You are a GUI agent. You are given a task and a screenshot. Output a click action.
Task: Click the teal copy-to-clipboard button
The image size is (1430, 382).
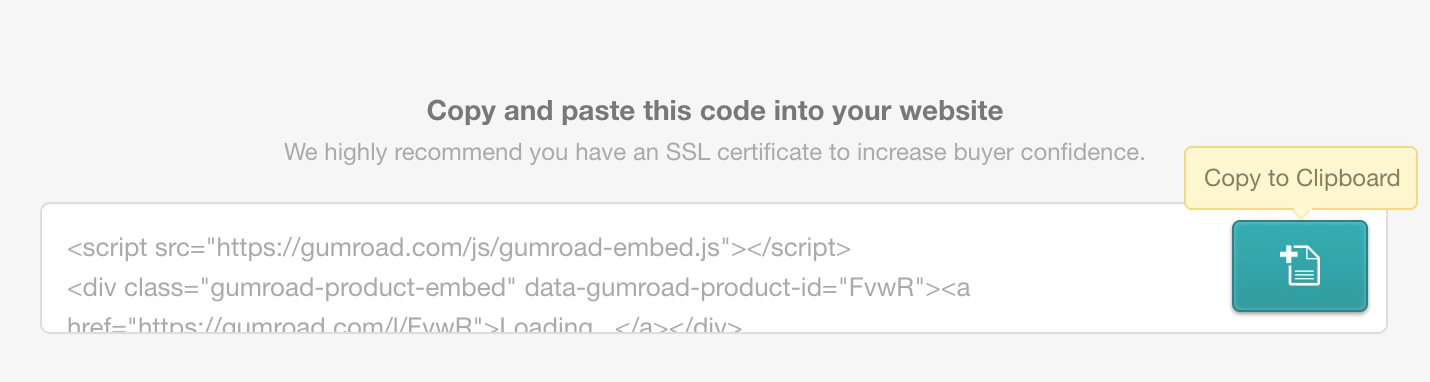[1299, 266]
